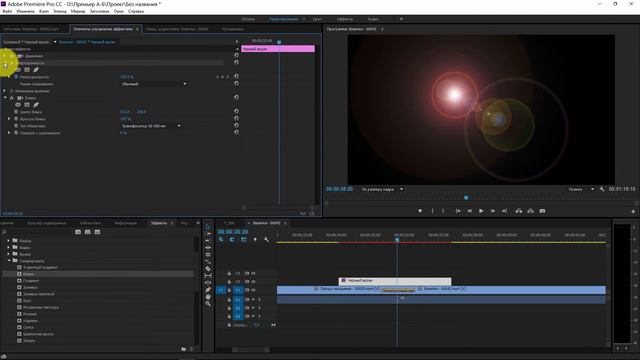
Task: Step back one frame in Program monitor
Action: click(470, 211)
